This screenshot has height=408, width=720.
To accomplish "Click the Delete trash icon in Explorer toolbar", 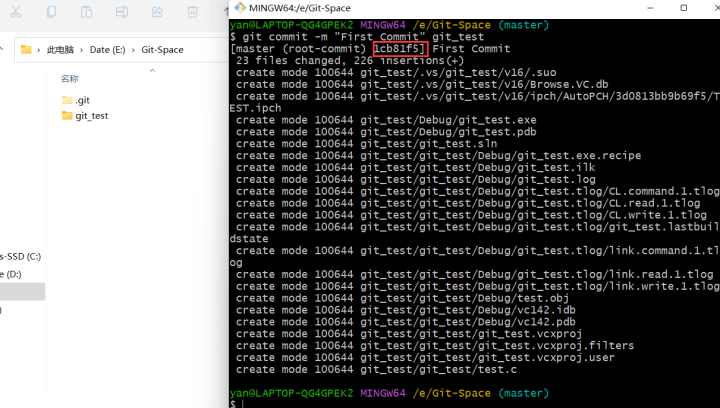I will pyautogui.click(x=192, y=11).
